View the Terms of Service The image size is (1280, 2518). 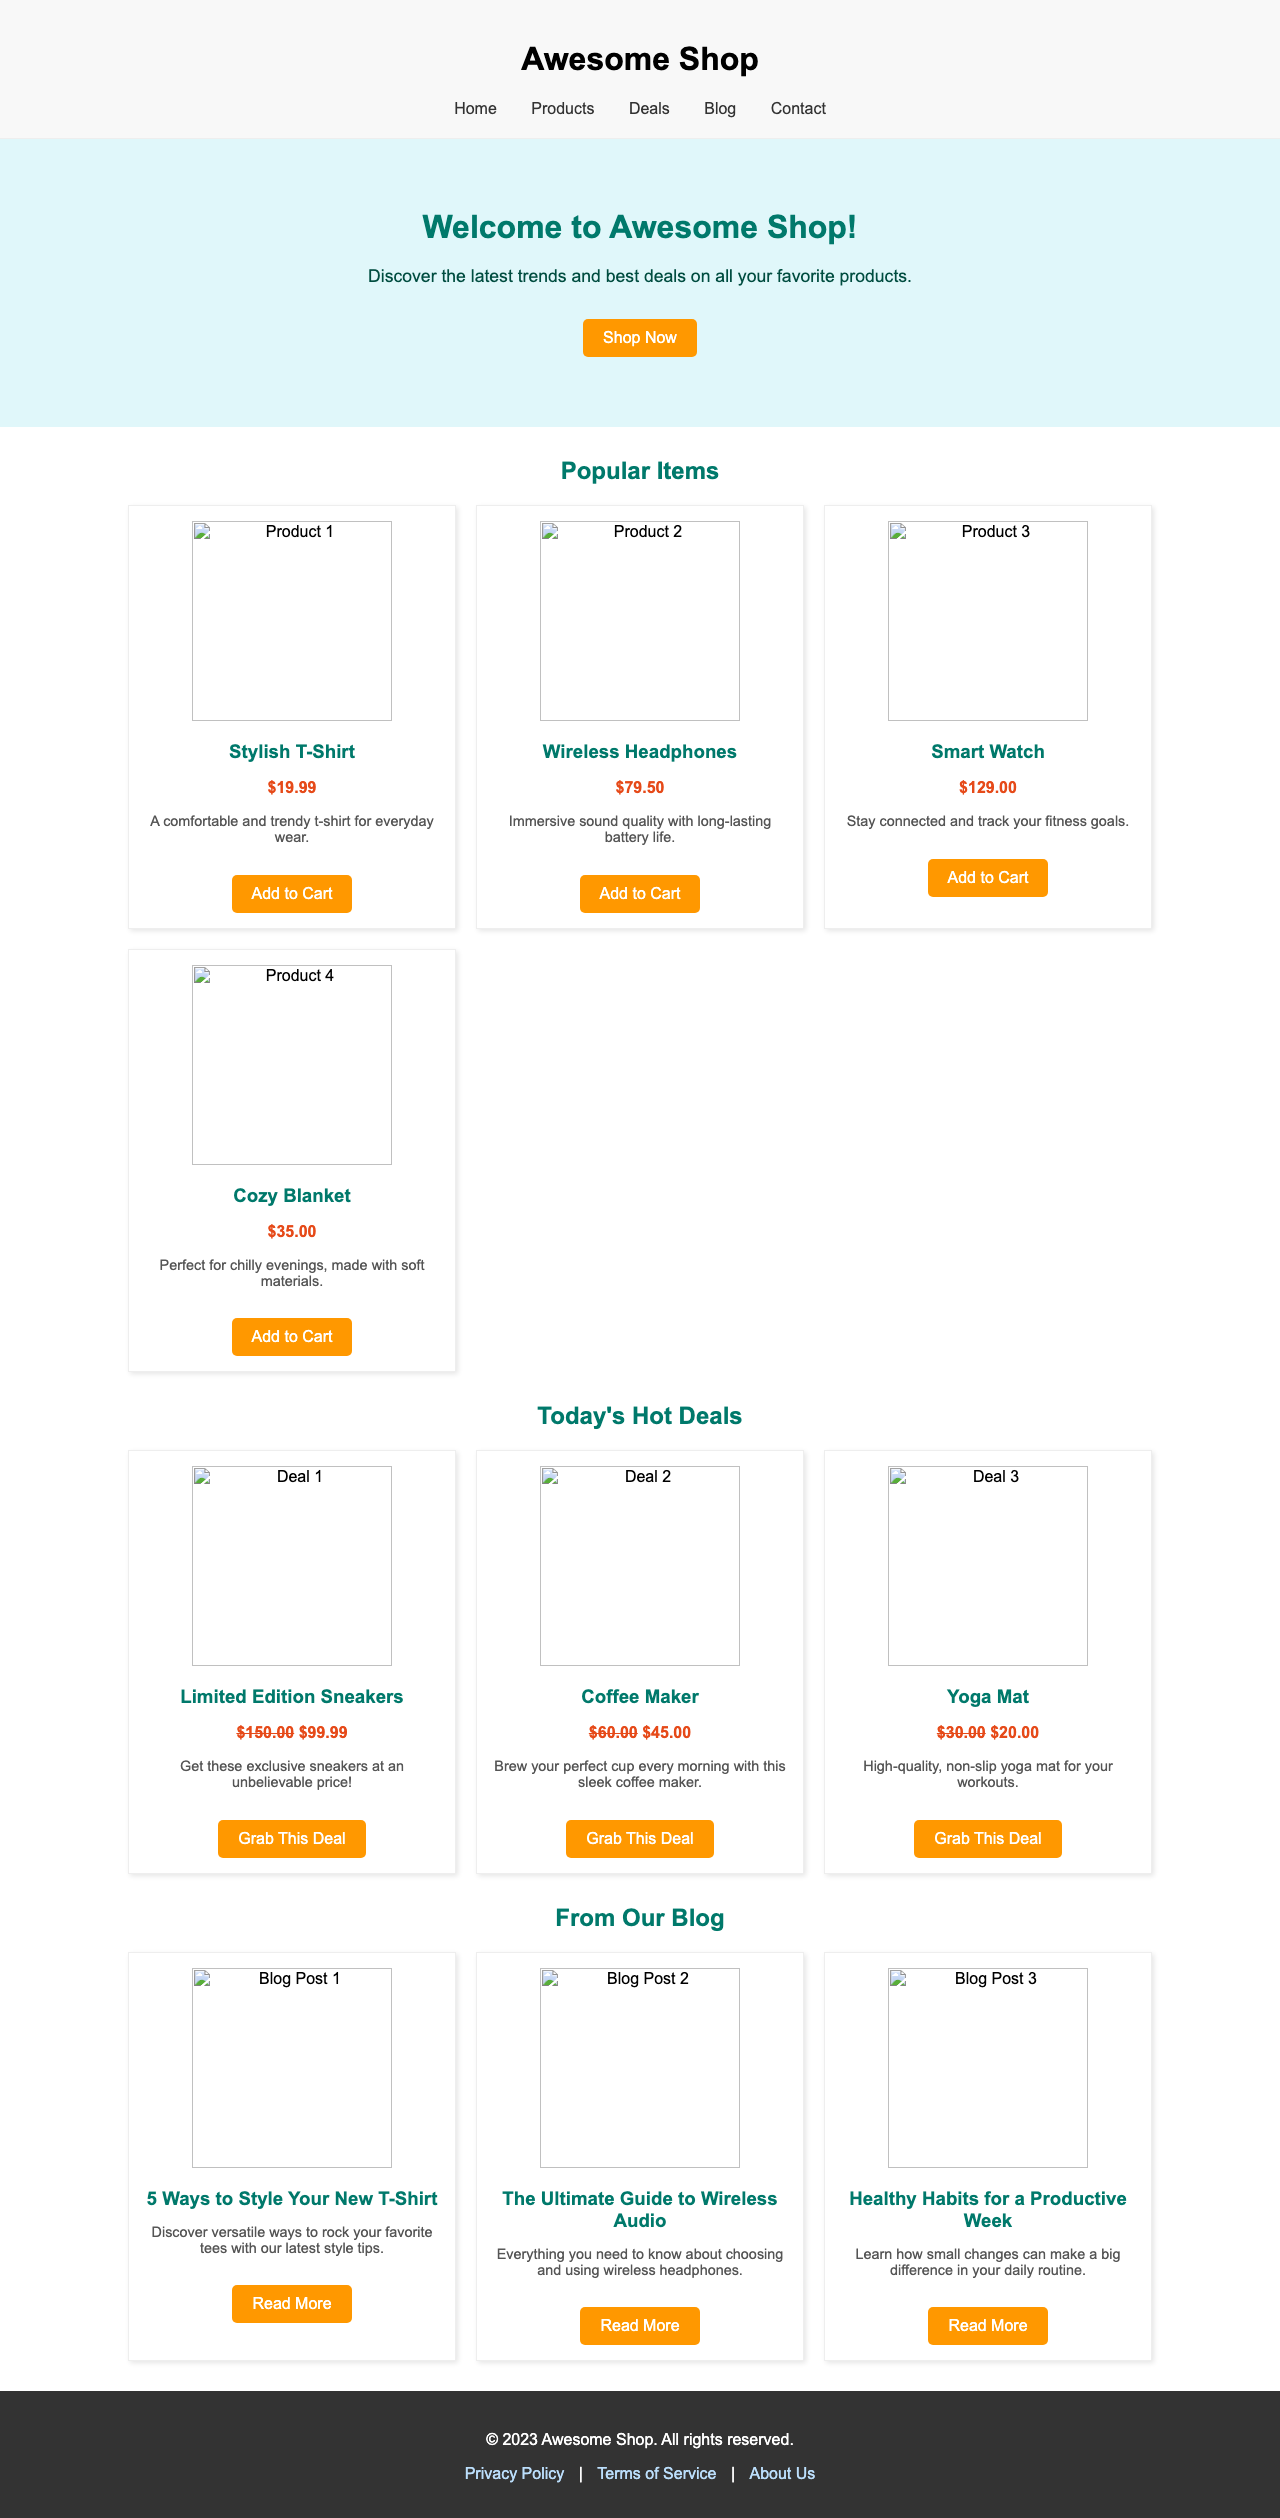tap(656, 2473)
